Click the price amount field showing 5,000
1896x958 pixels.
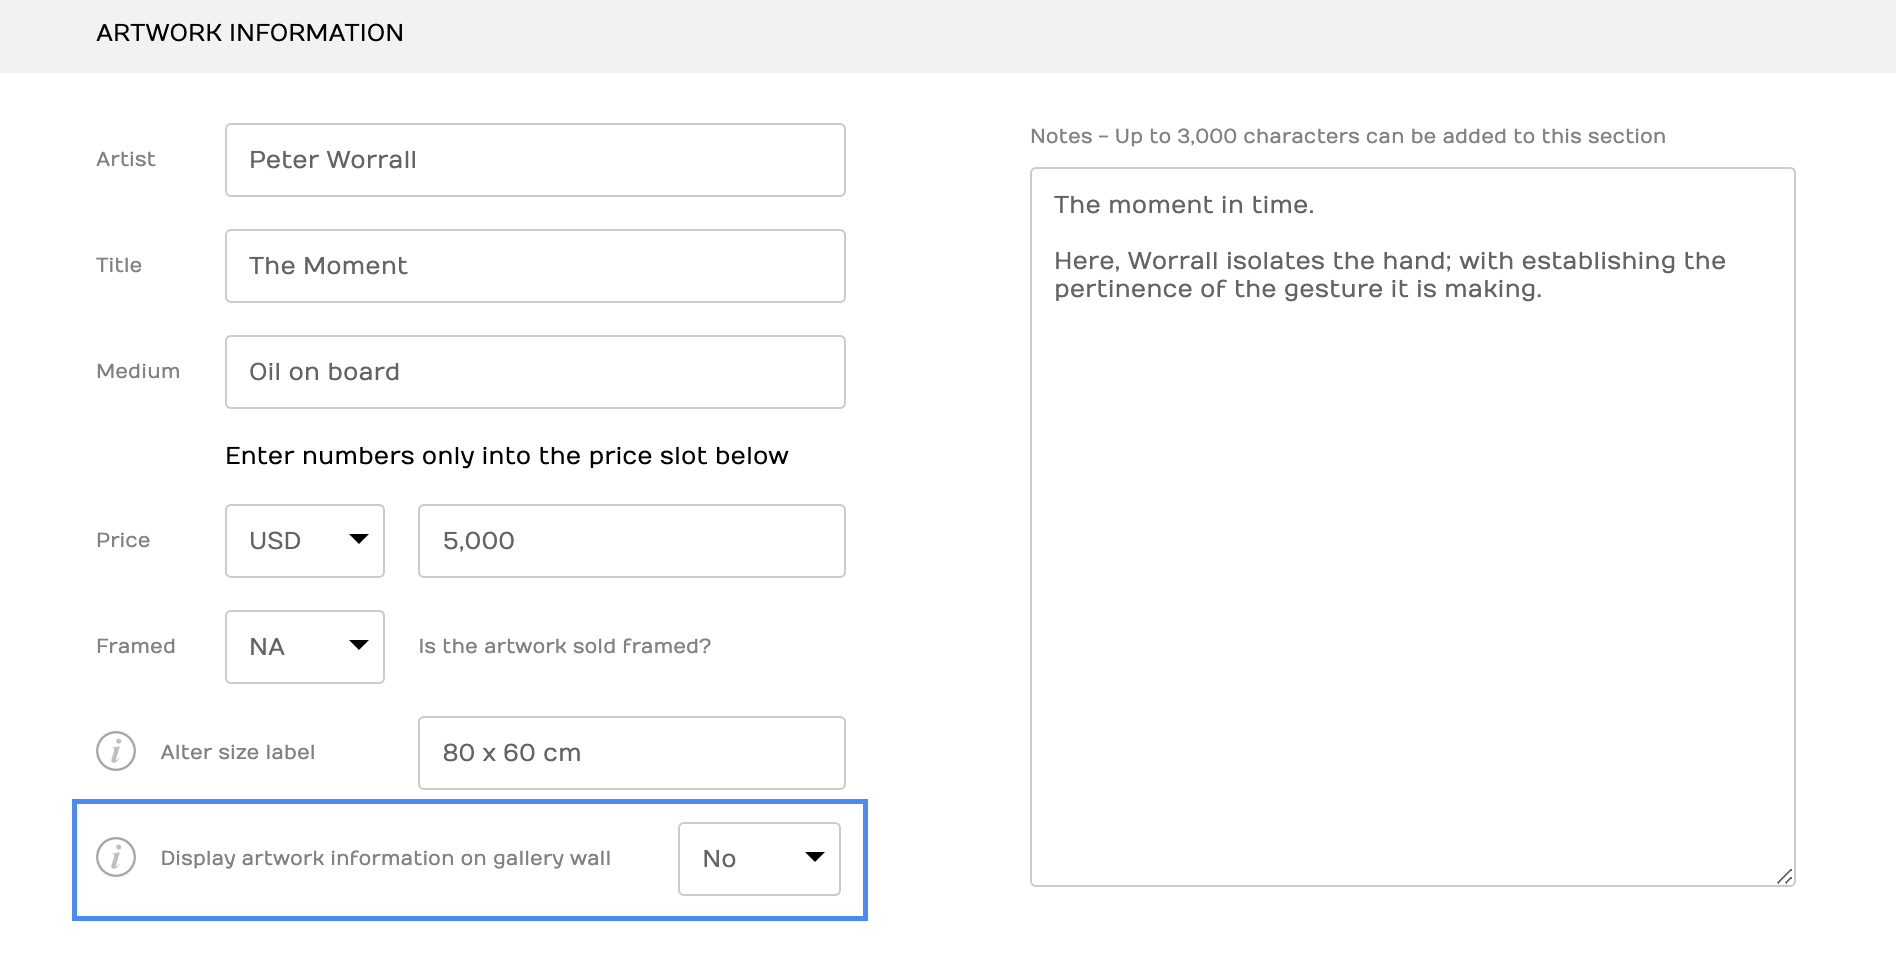coord(631,541)
